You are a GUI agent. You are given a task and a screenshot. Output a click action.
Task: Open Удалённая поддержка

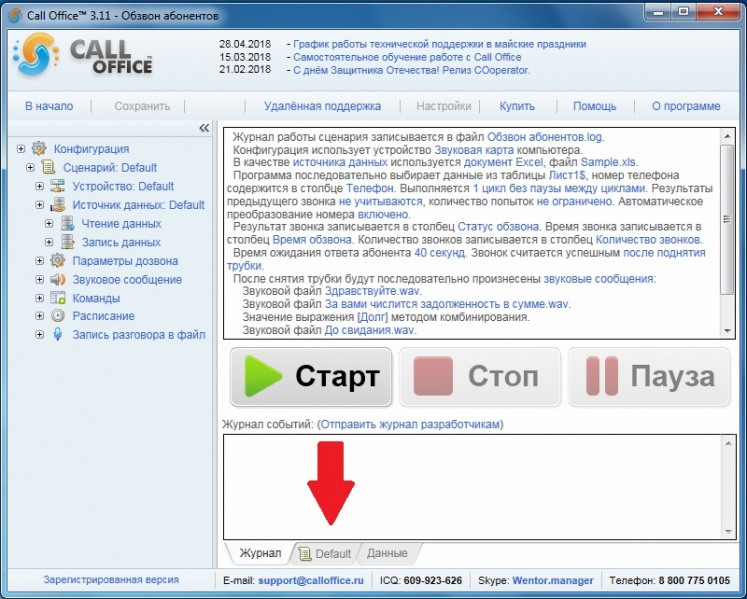323,106
